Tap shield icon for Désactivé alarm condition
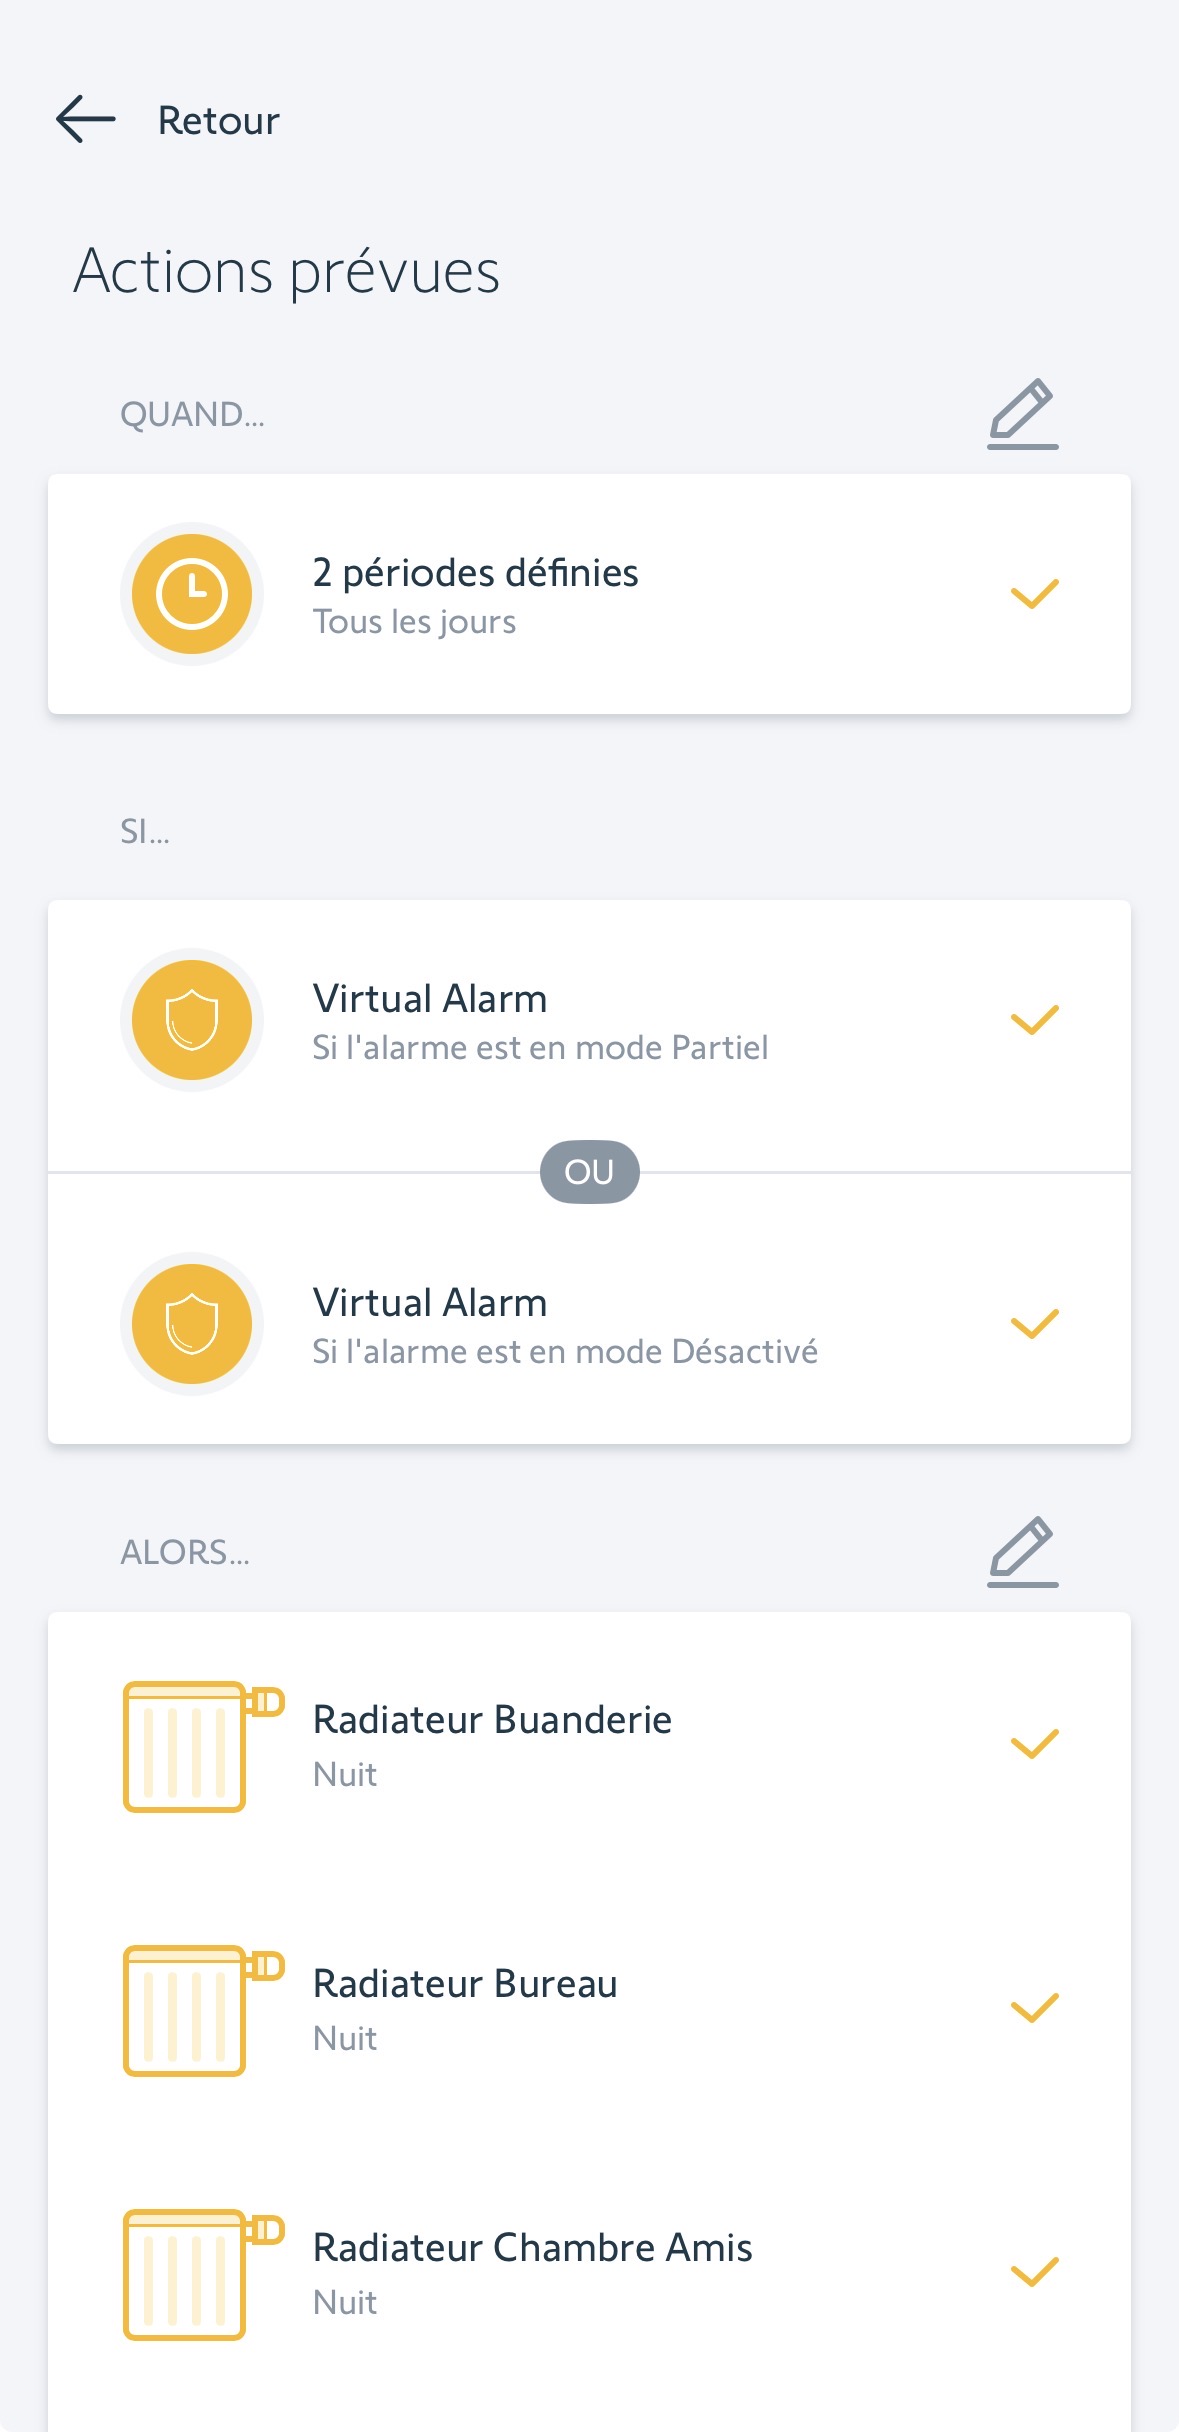The width and height of the screenshot is (1179, 2432). tap(192, 1324)
